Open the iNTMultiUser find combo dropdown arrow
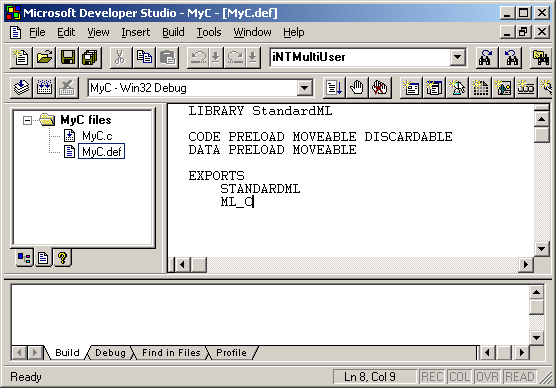The width and height of the screenshot is (556, 388). coord(457,57)
